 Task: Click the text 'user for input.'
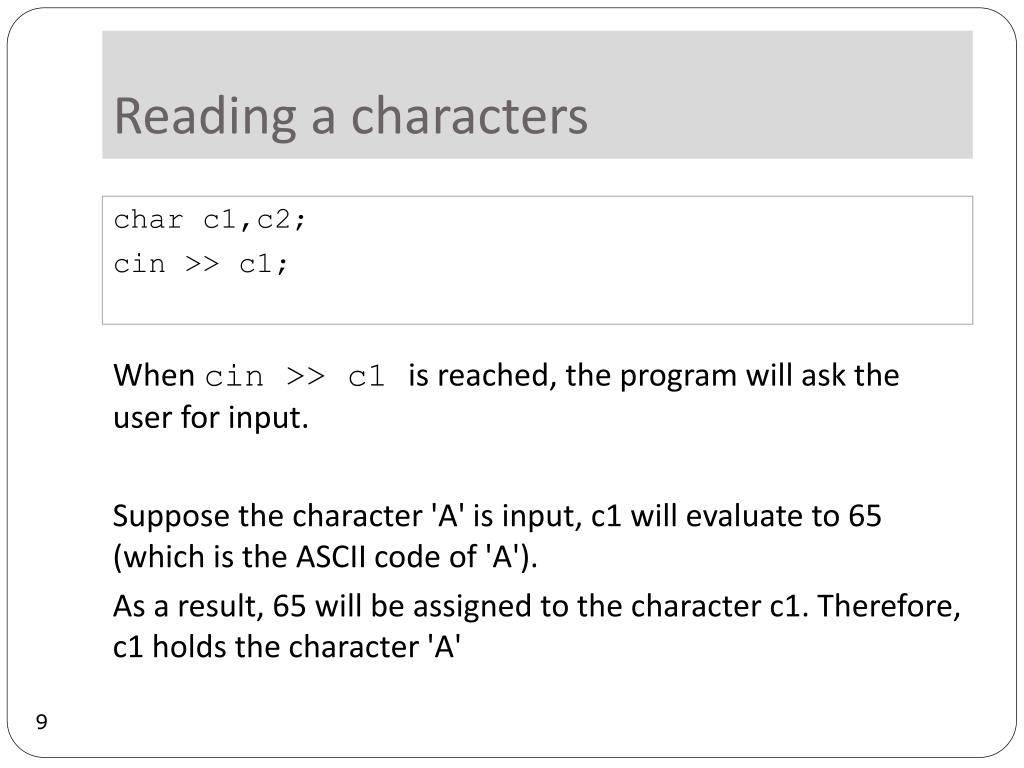210,418
